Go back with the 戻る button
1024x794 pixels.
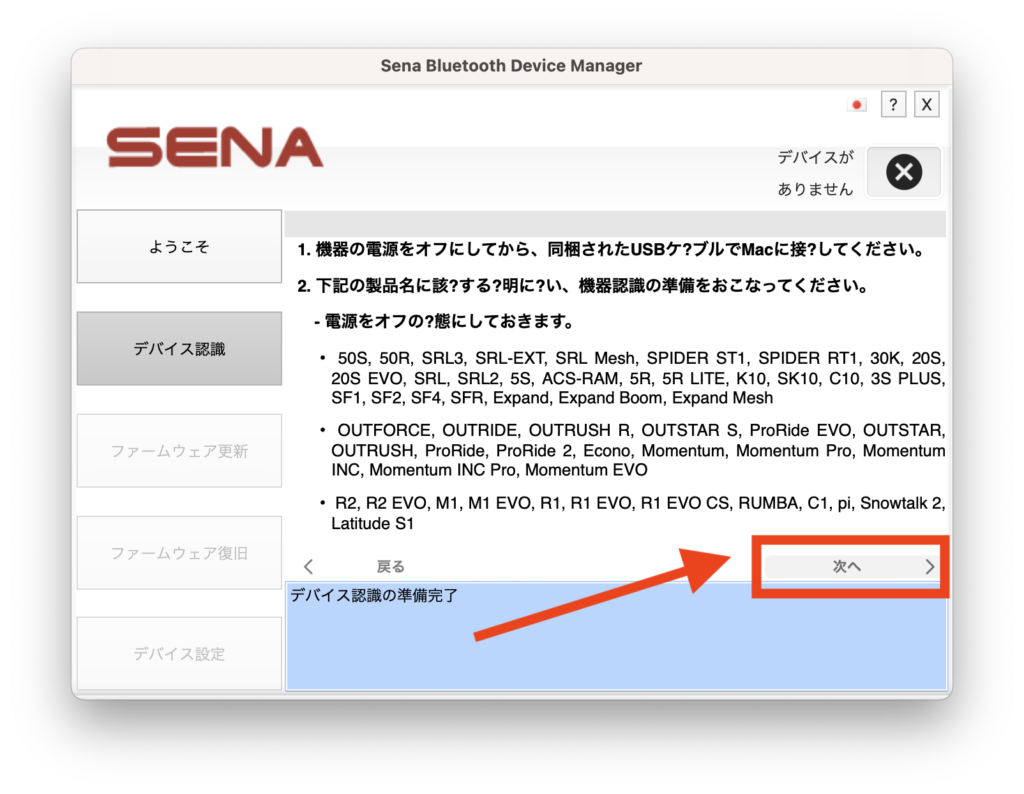click(x=391, y=567)
